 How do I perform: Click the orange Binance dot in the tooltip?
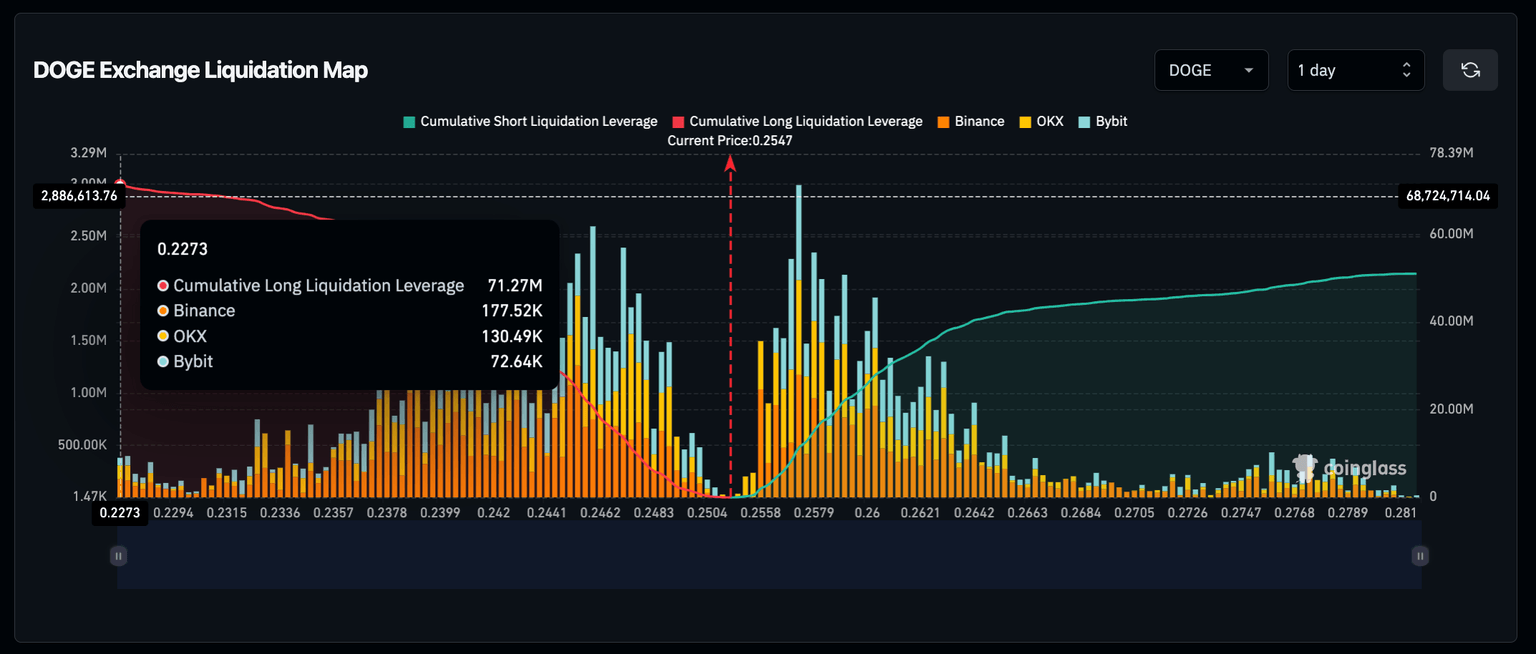coord(161,311)
